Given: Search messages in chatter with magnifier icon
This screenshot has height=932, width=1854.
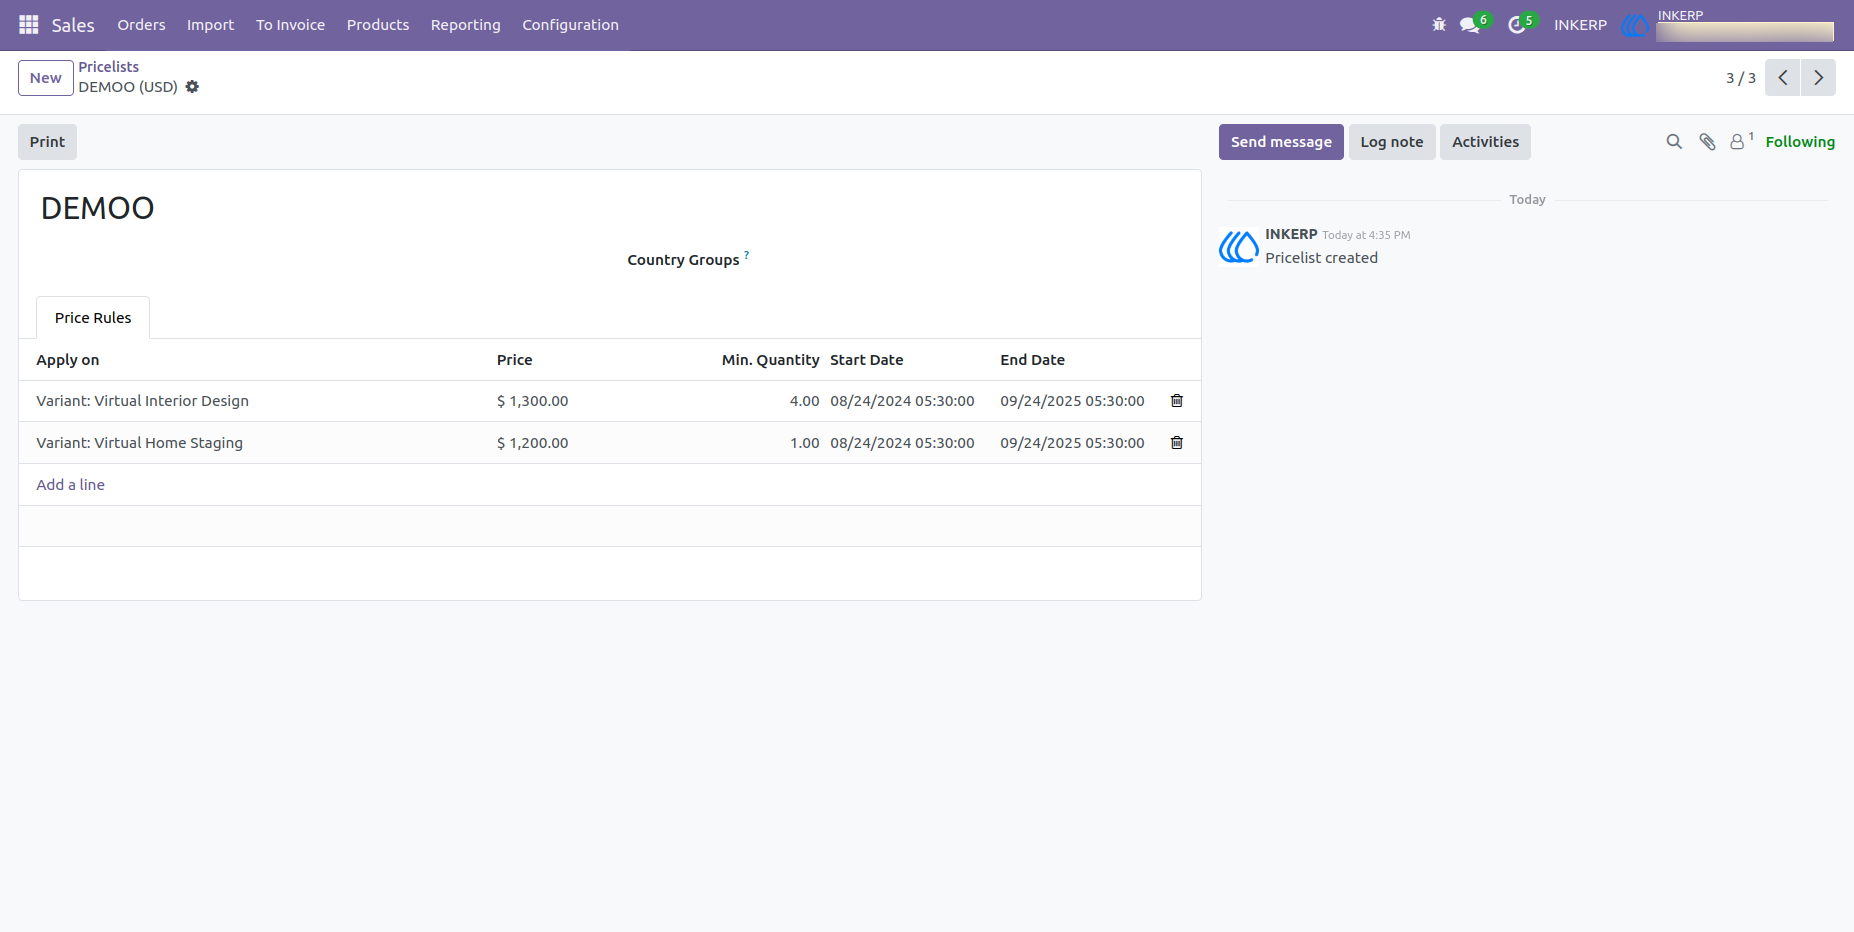Looking at the screenshot, I should pos(1674,142).
